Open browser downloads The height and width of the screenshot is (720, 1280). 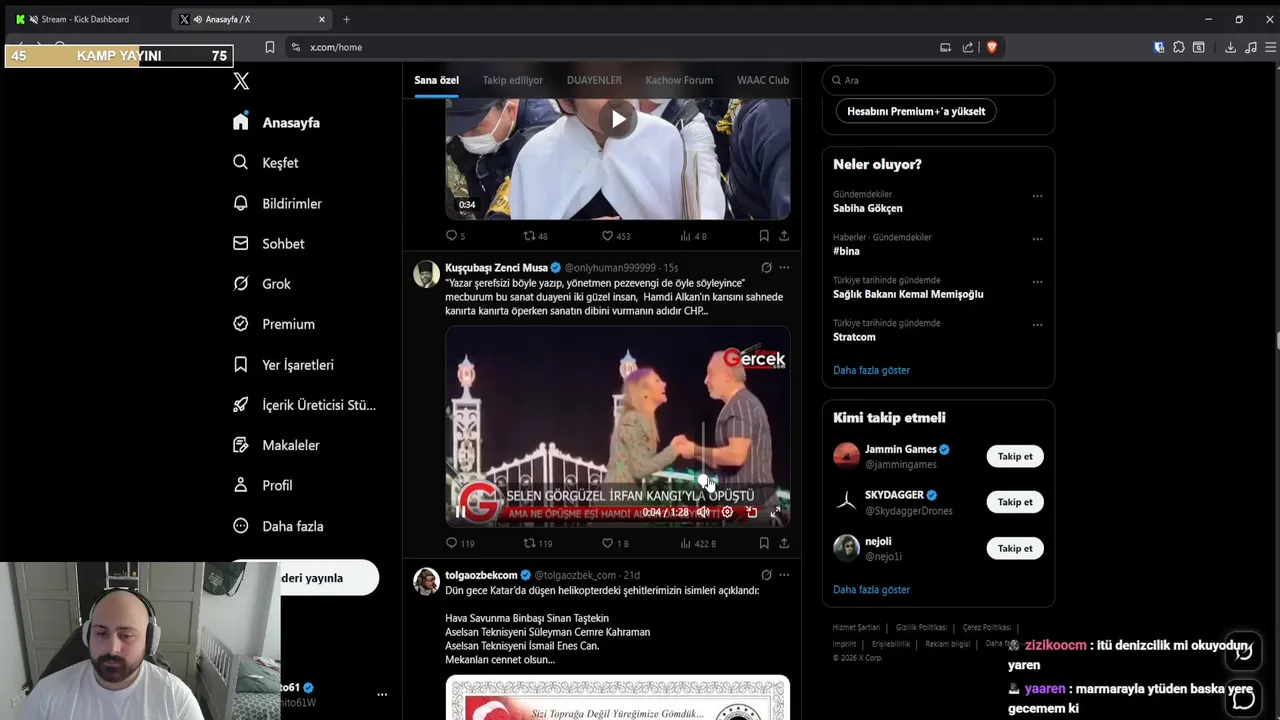(x=1230, y=47)
